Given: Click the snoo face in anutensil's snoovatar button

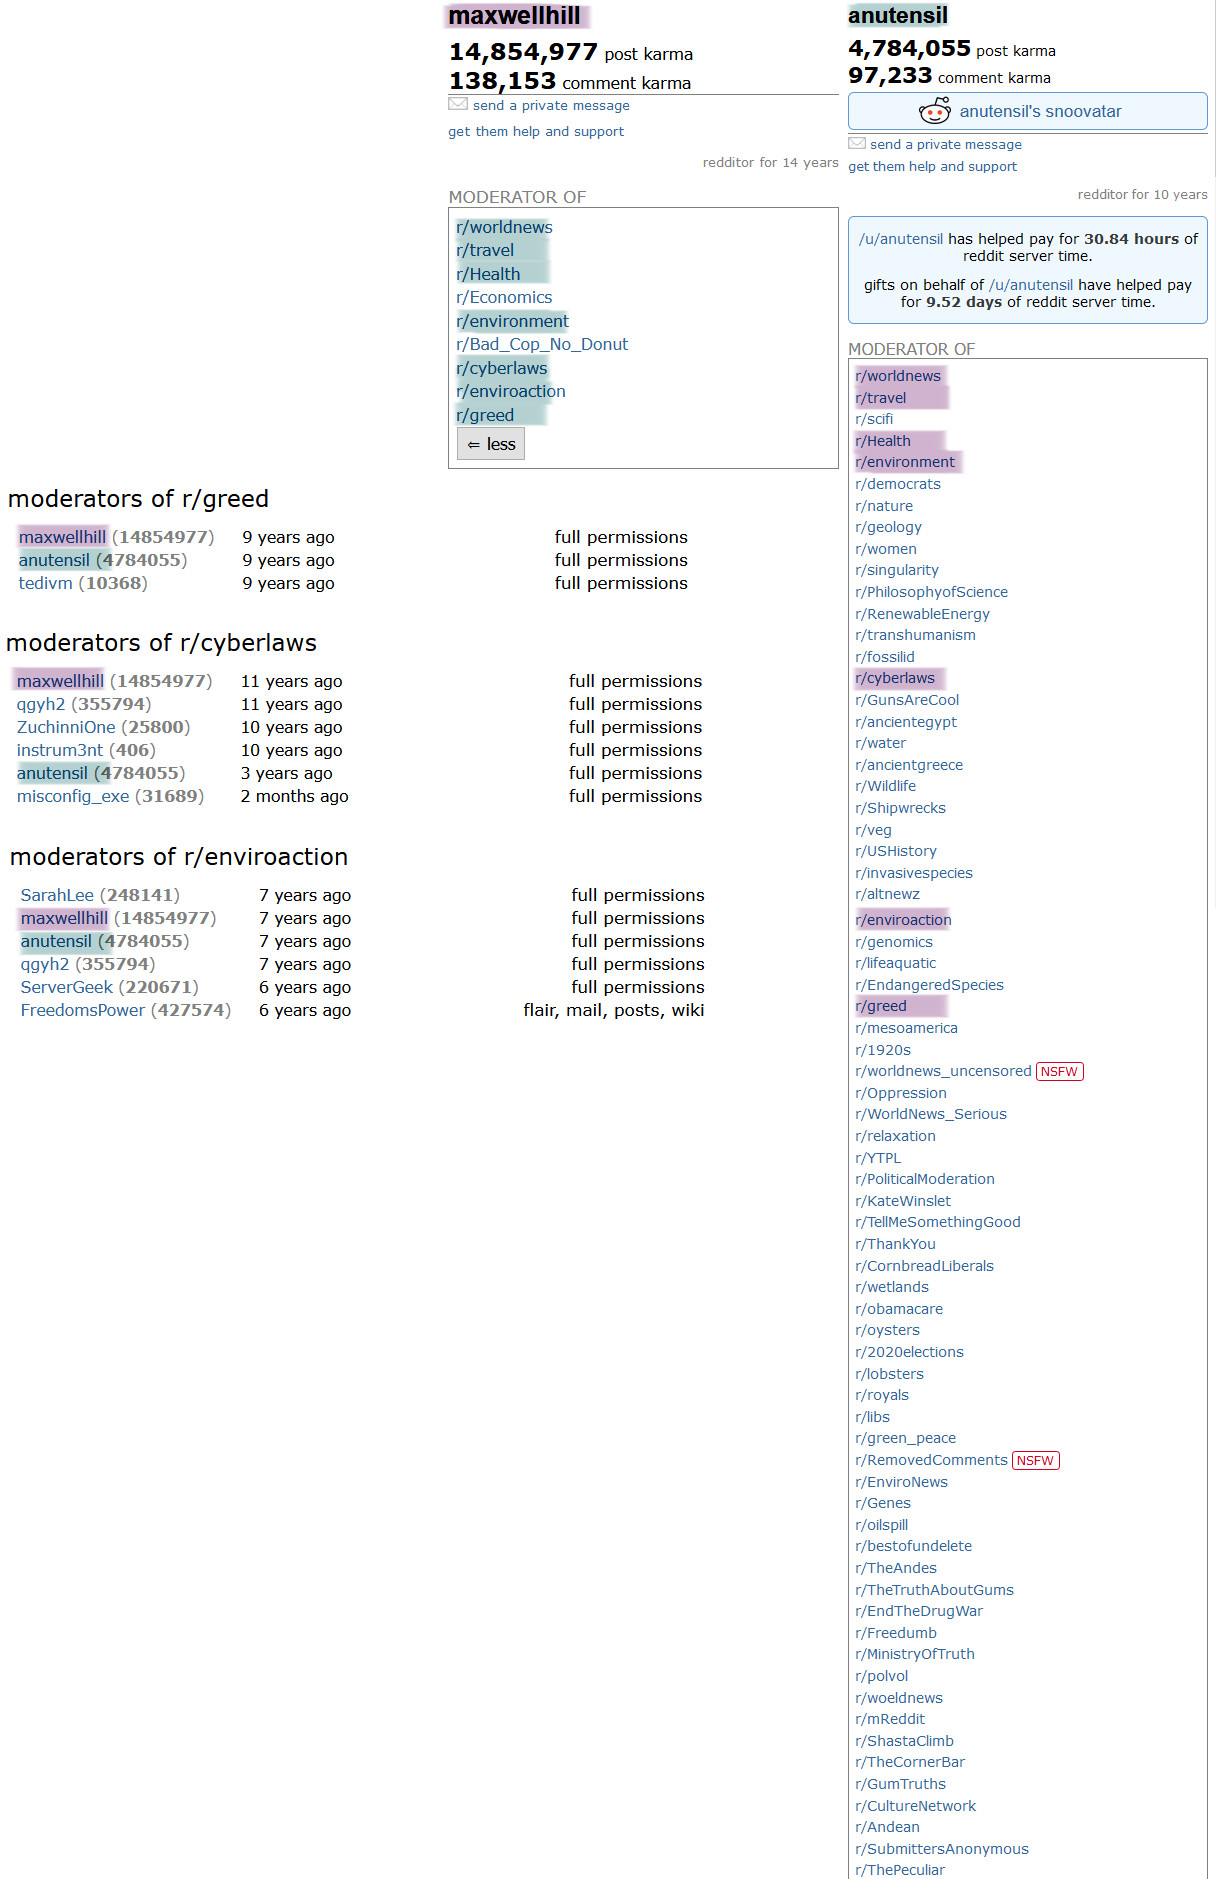Looking at the screenshot, I should [x=935, y=111].
